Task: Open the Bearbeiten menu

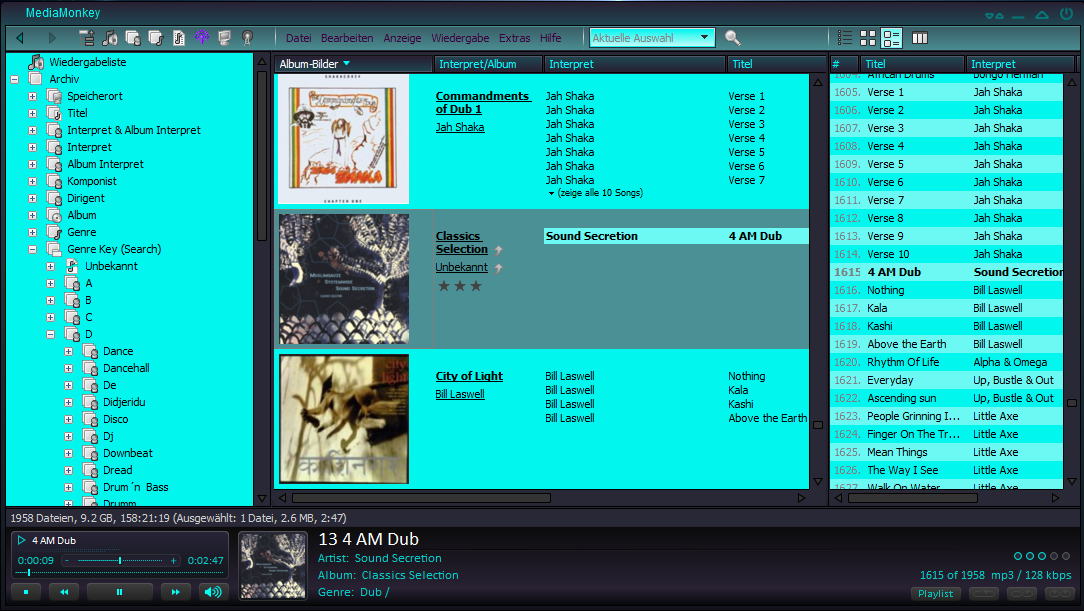Action: click(x=347, y=38)
